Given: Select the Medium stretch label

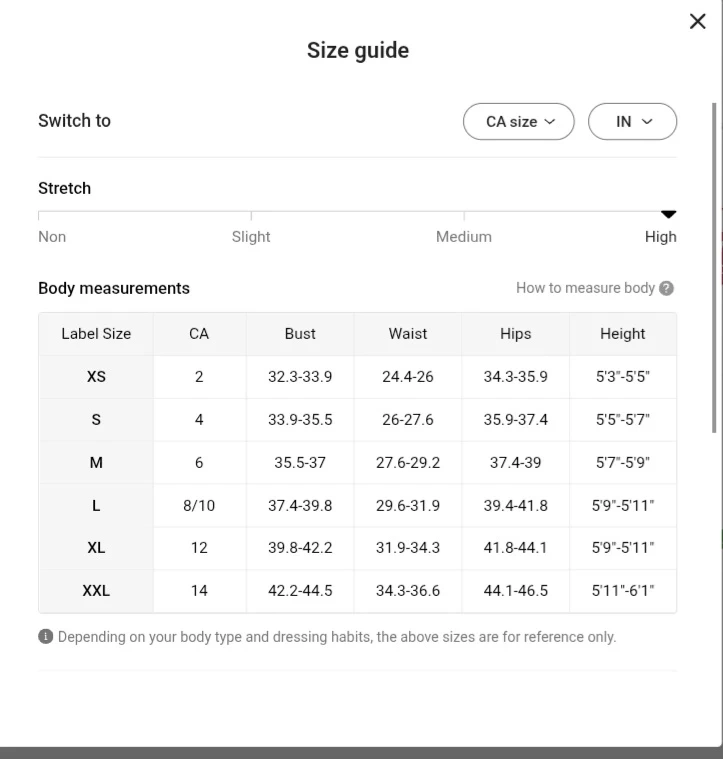Looking at the screenshot, I should click(463, 237).
